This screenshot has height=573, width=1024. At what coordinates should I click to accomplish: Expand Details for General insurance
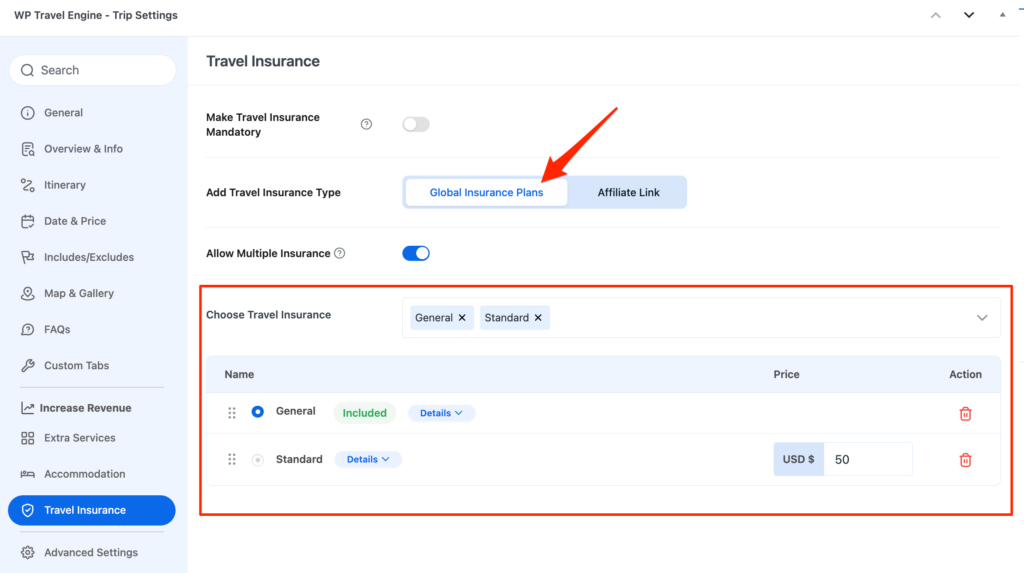[x=441, y=413]
